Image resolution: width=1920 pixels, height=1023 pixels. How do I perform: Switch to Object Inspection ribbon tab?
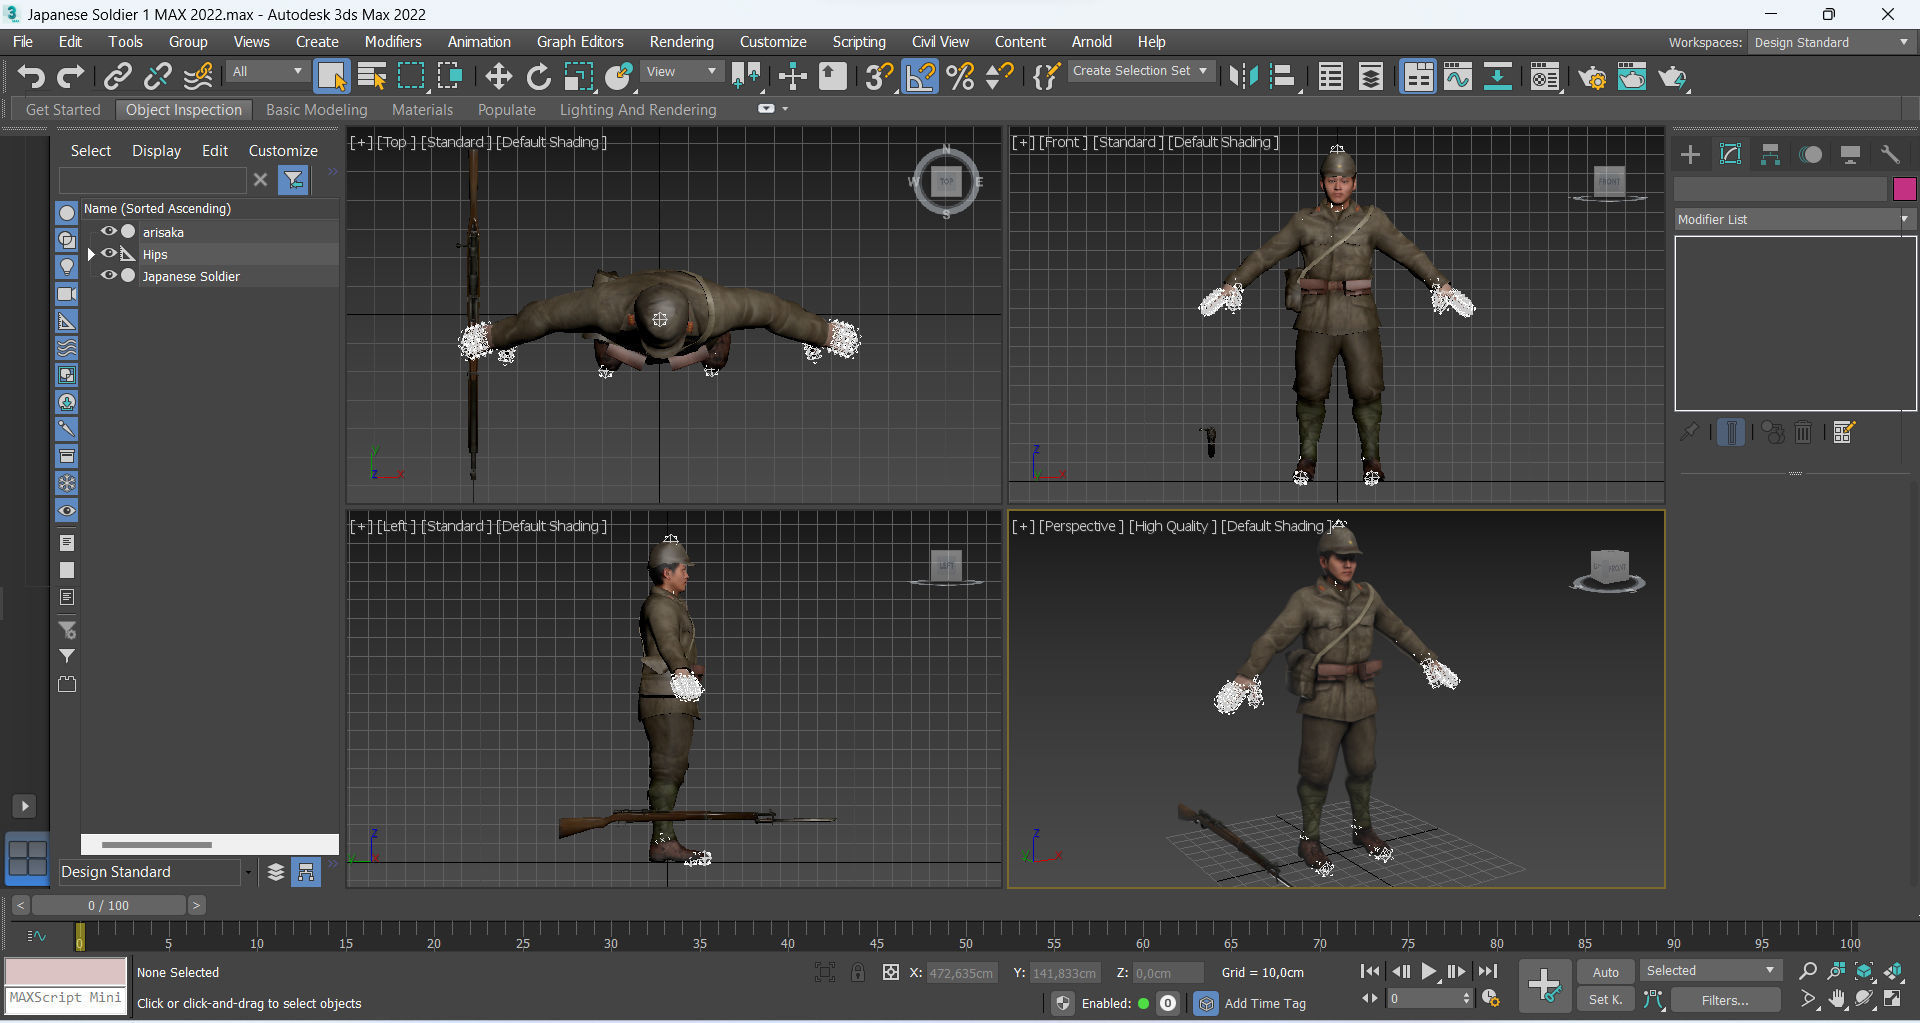[x=184, y=110]
